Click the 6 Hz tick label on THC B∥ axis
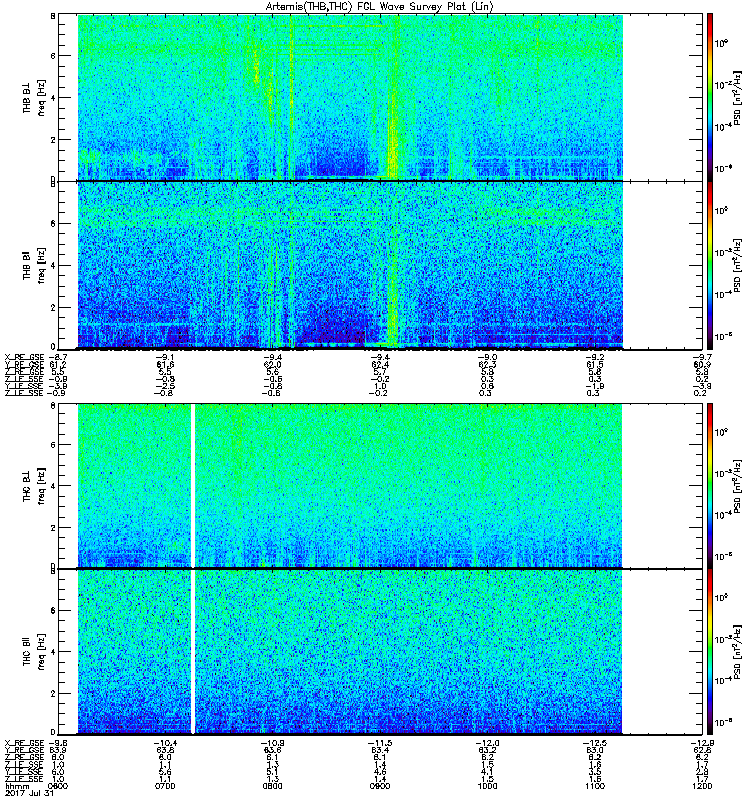Viewport: 750px width, 800px height. [53, 610]
